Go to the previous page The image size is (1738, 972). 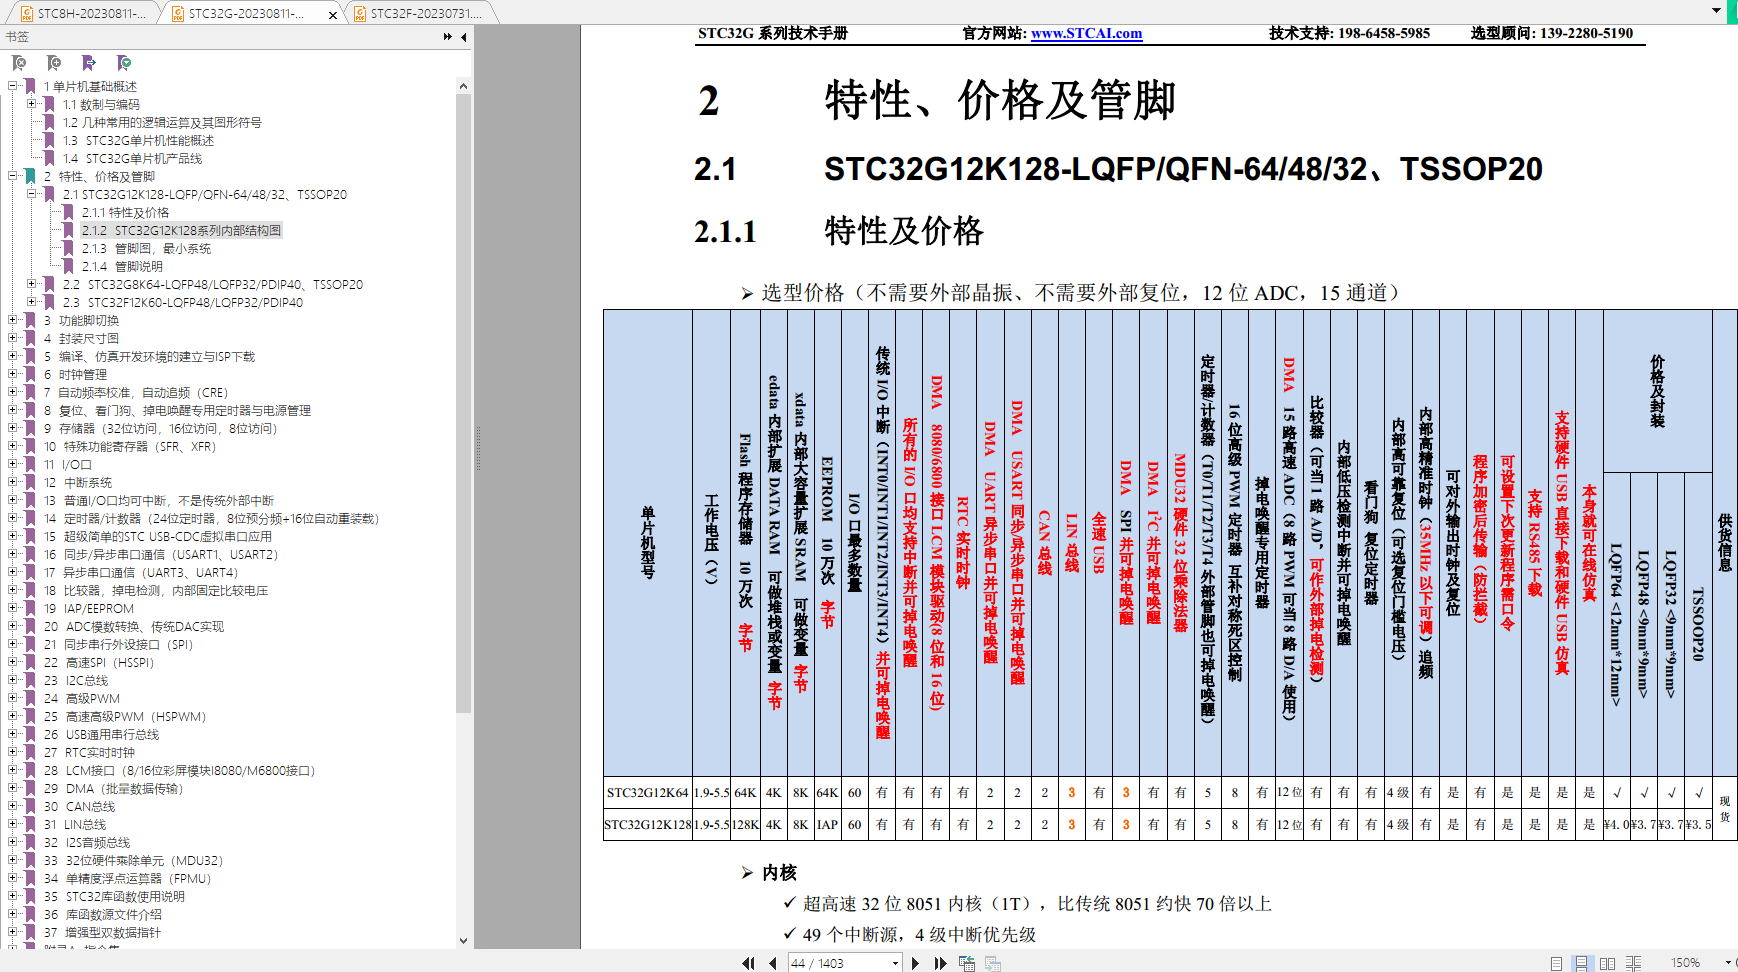coord(772,963)
